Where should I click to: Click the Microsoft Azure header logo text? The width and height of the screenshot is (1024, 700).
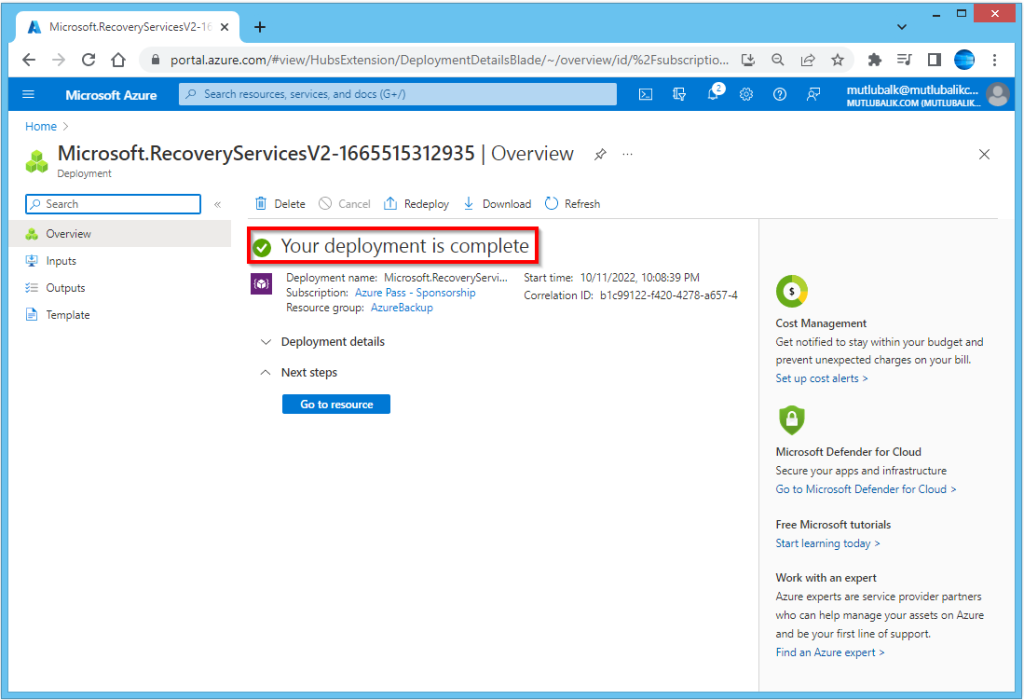(x=111, y=95)
